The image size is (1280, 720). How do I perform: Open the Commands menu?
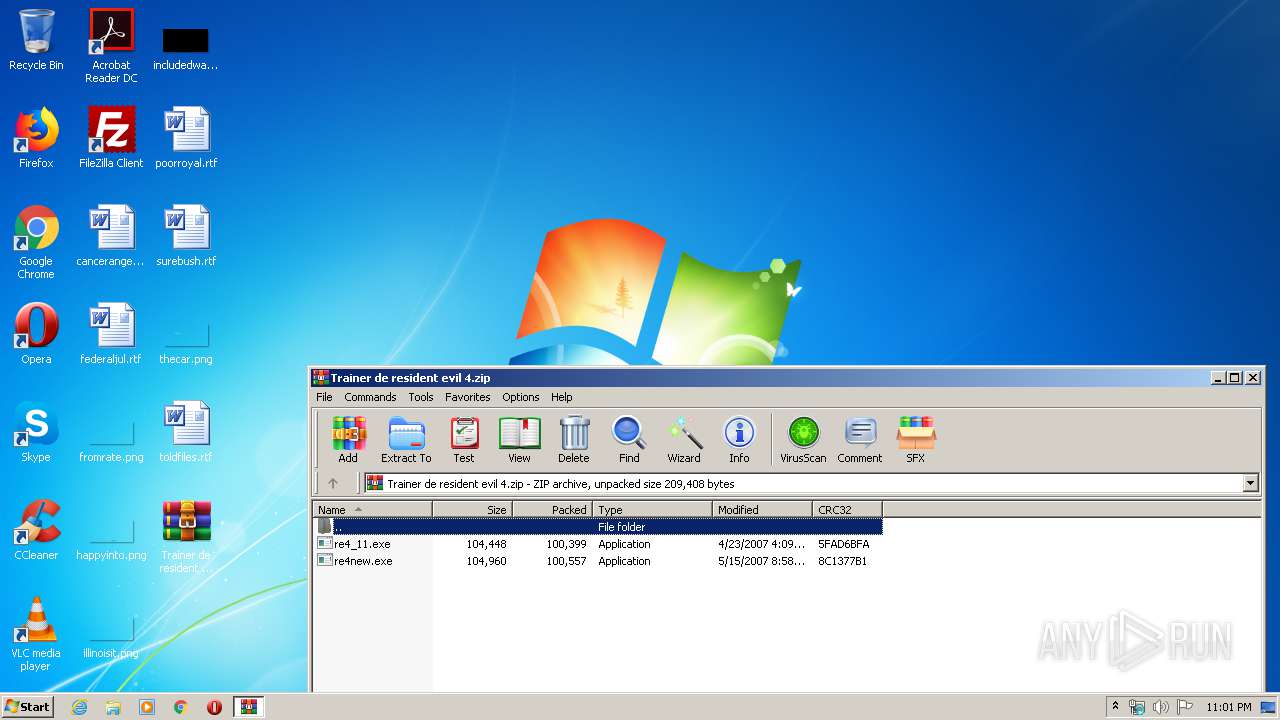pos(370,397)
